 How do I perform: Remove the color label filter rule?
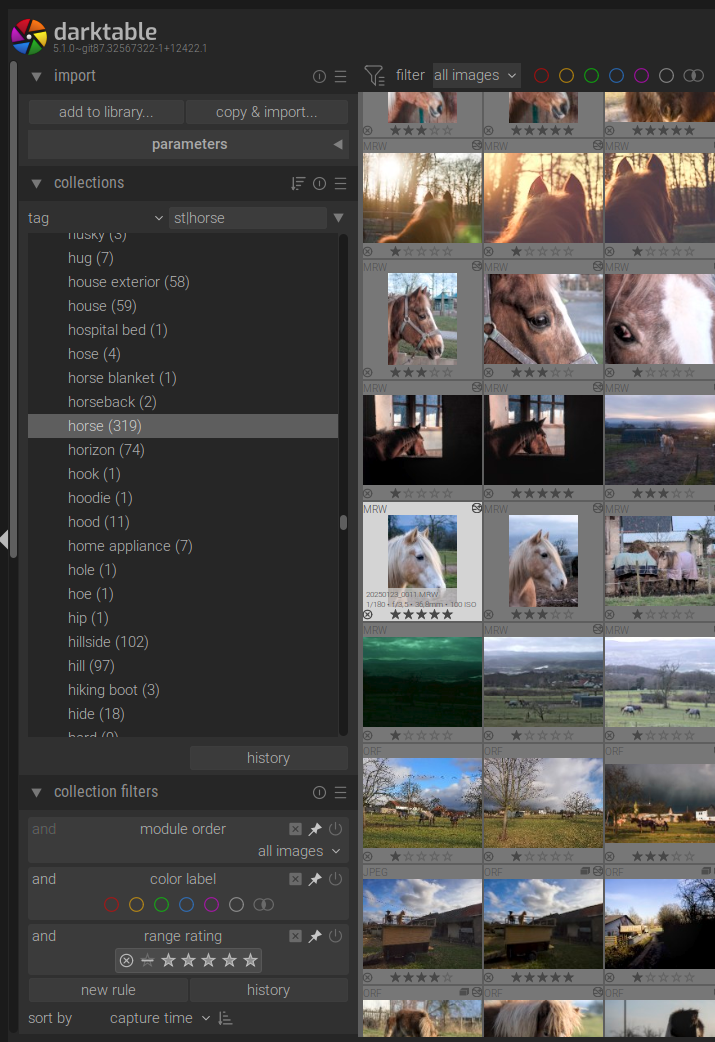pyautogui.click(x=296, y=879)
